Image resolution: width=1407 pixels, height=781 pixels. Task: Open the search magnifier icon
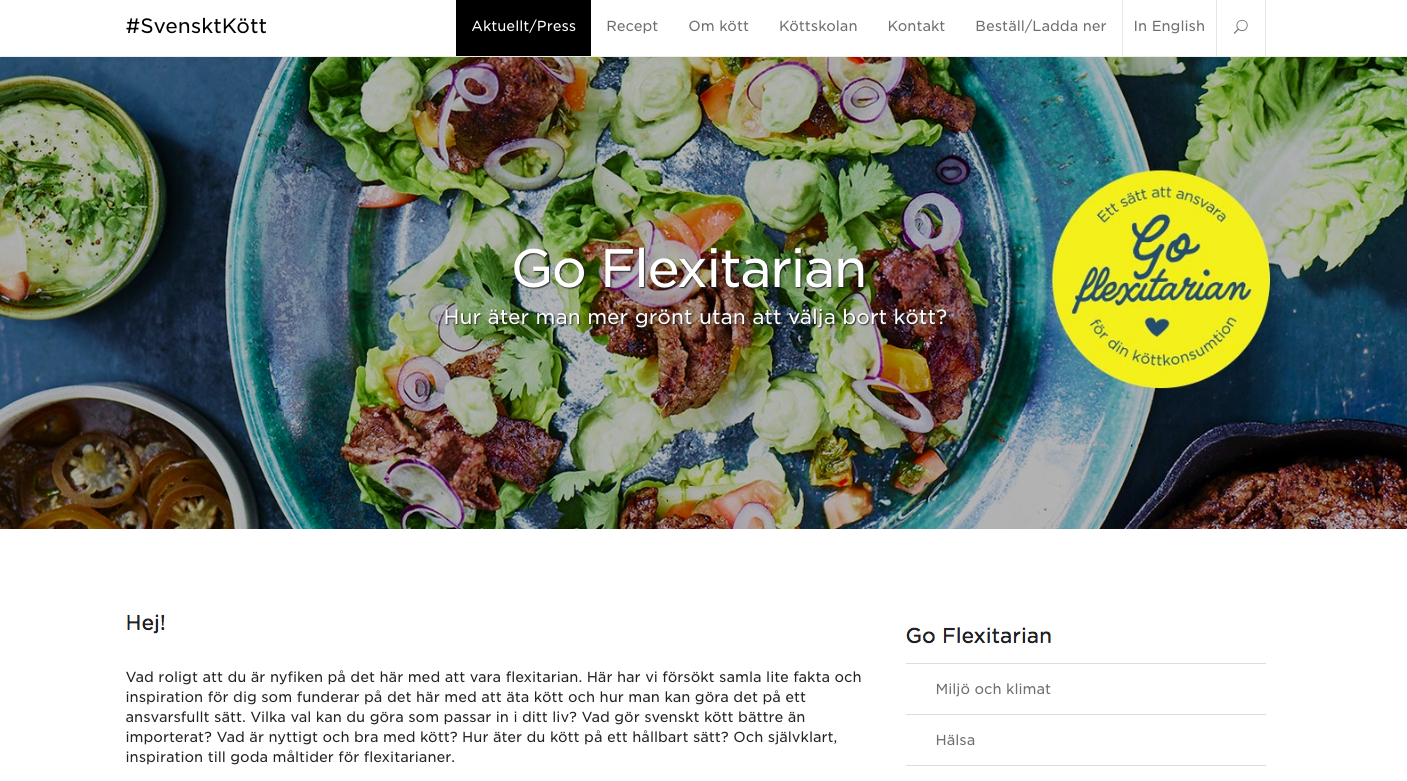click(1241, 27)
